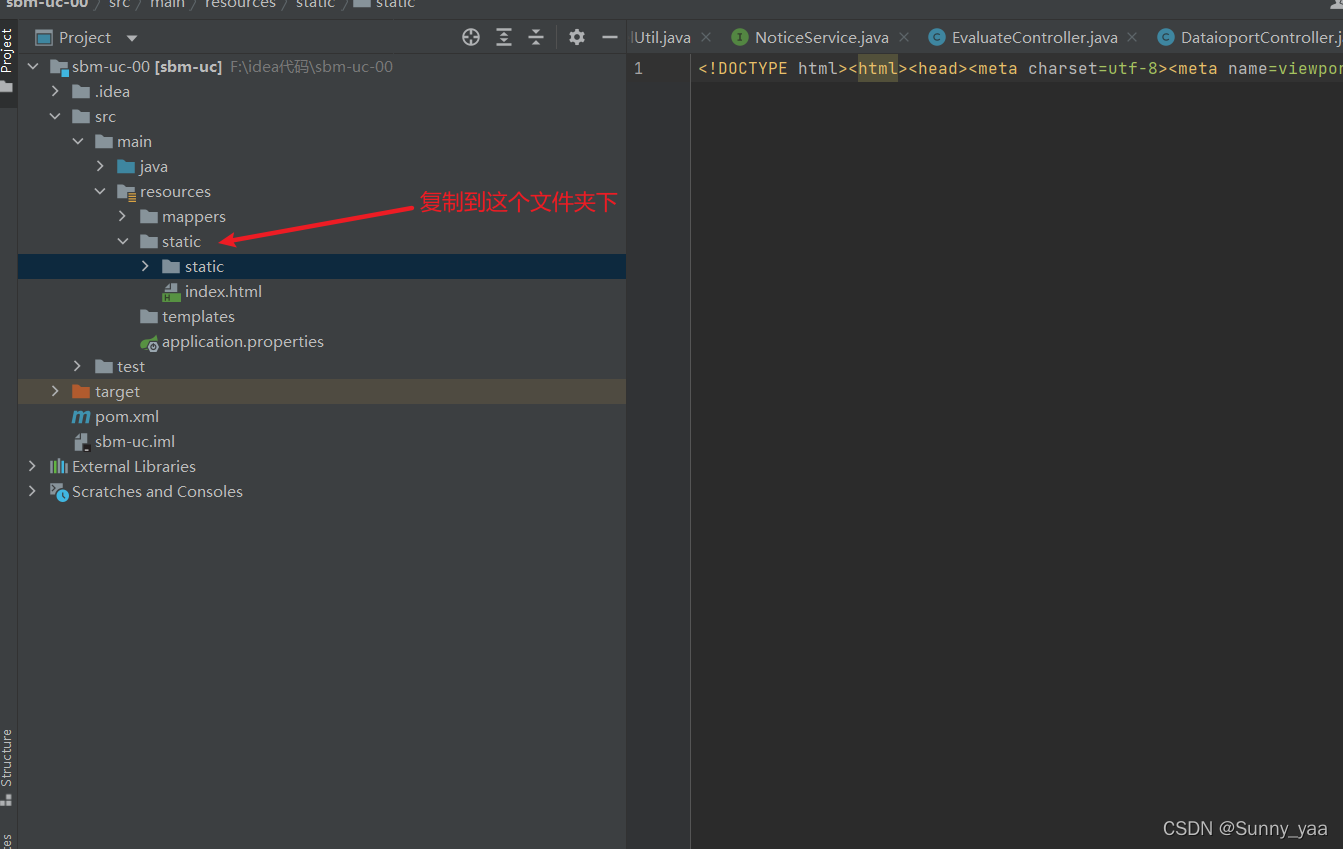Expand the mappers folder
The width and height of the screenshot is (1343, 849).
click(x=123, y=216)
